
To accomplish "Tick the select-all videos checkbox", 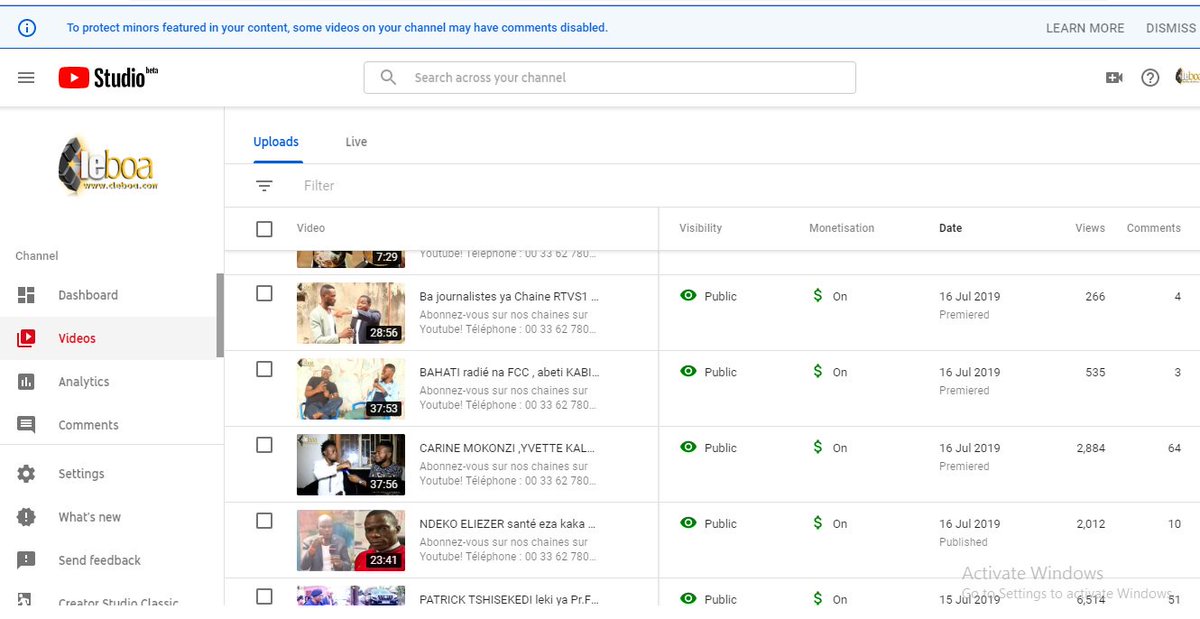I will point(264,229).
